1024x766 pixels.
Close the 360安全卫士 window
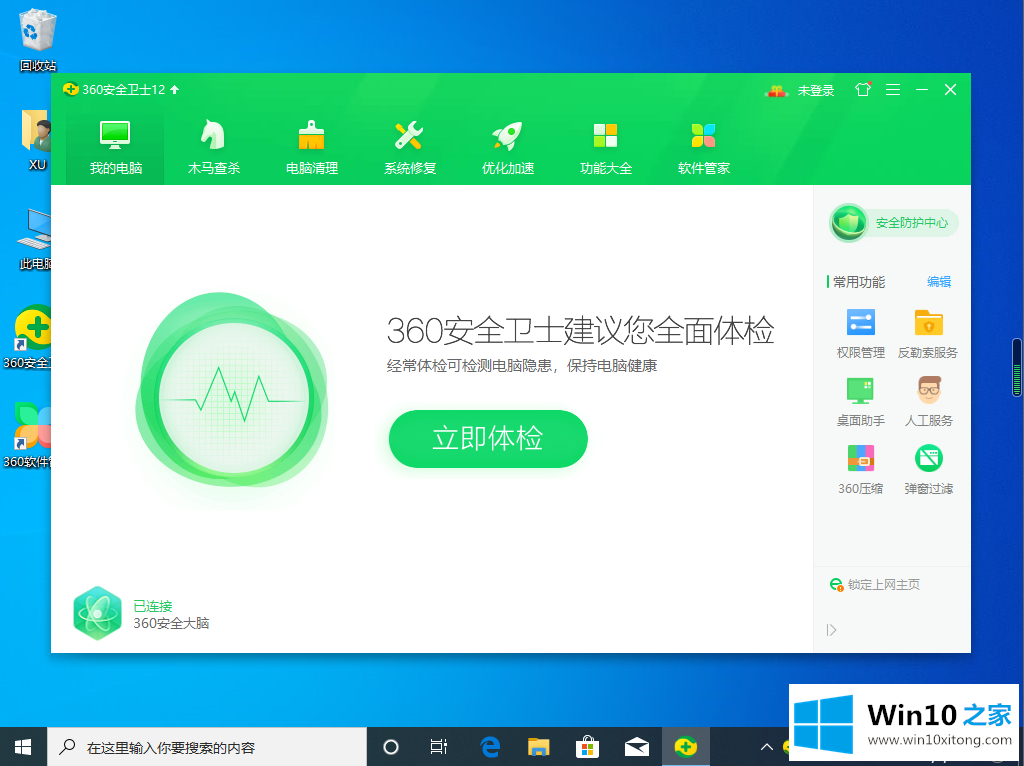pos(950,89)
